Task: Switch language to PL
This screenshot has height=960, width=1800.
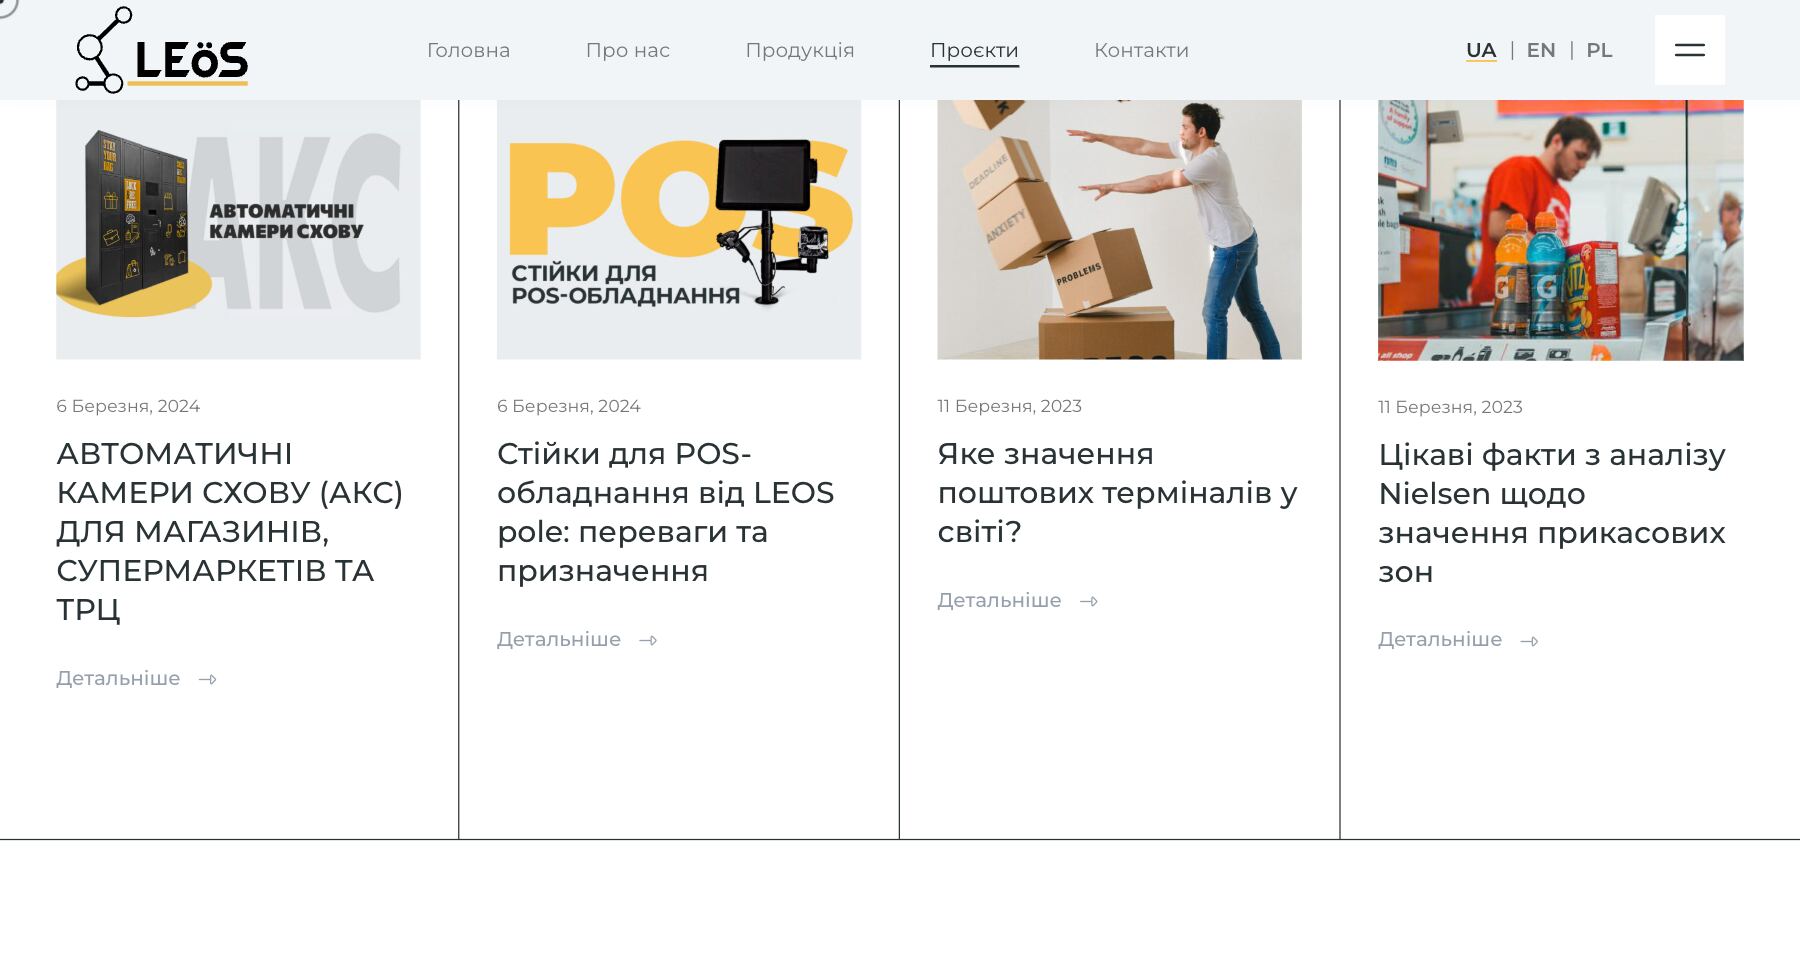Action: [1599, 50]
